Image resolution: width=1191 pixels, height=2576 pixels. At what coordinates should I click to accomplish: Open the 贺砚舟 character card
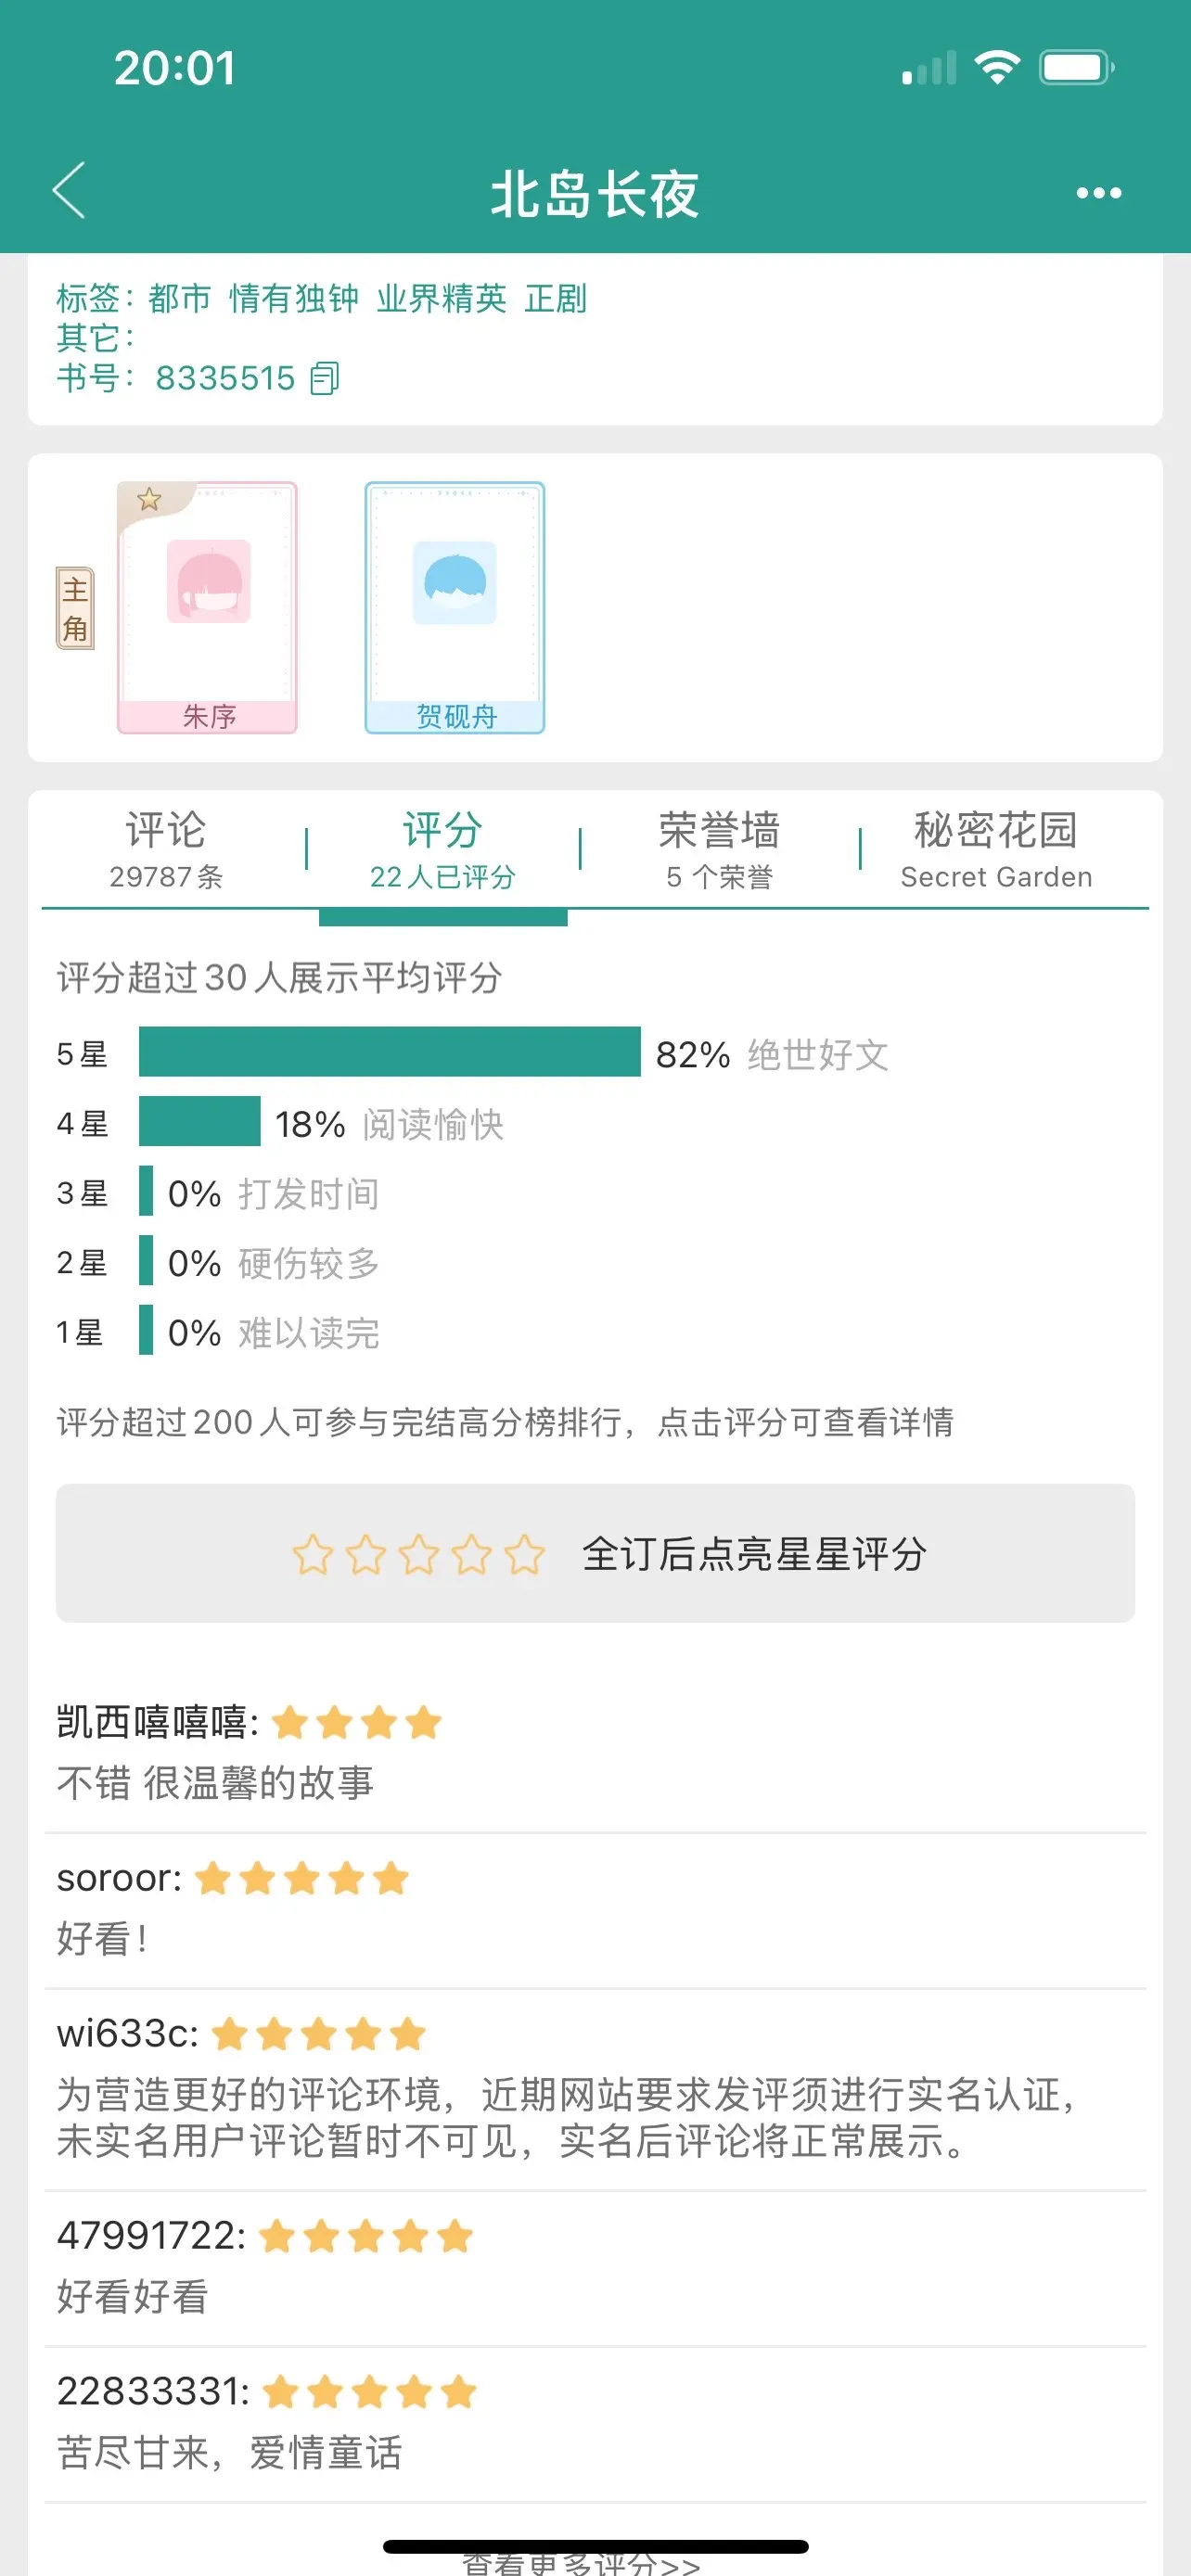point(455,608)
